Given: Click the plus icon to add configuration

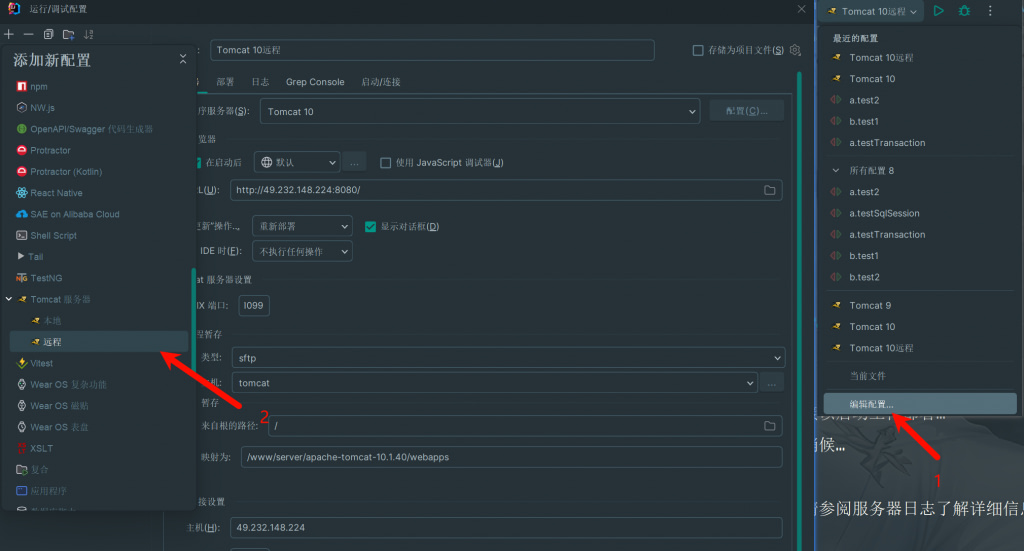Looking at the screenshot, I should 9,34.
